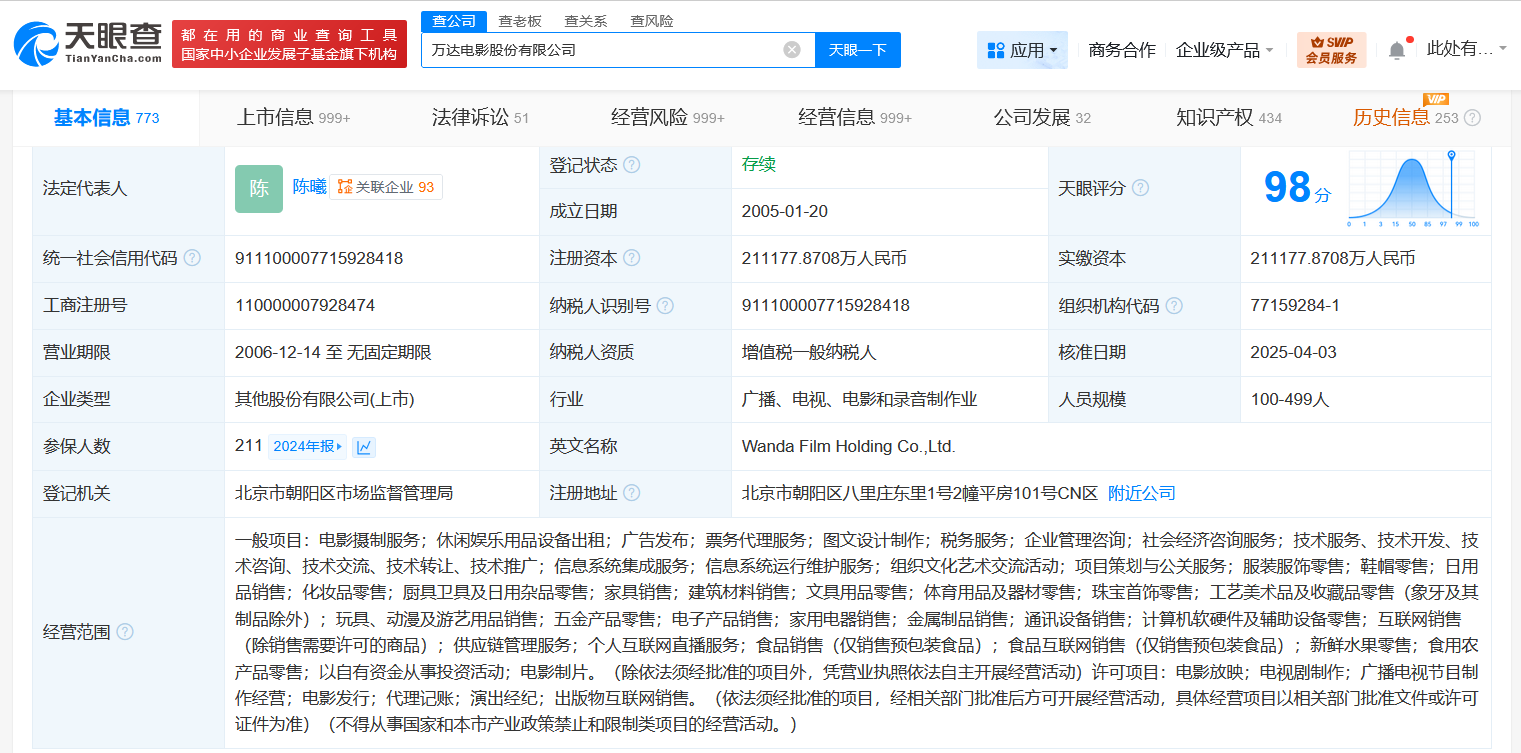Open 参保人数 trend chart icon
This screenshot has width=1521, height=753.
pyautogui.click(x=363, y=446)
